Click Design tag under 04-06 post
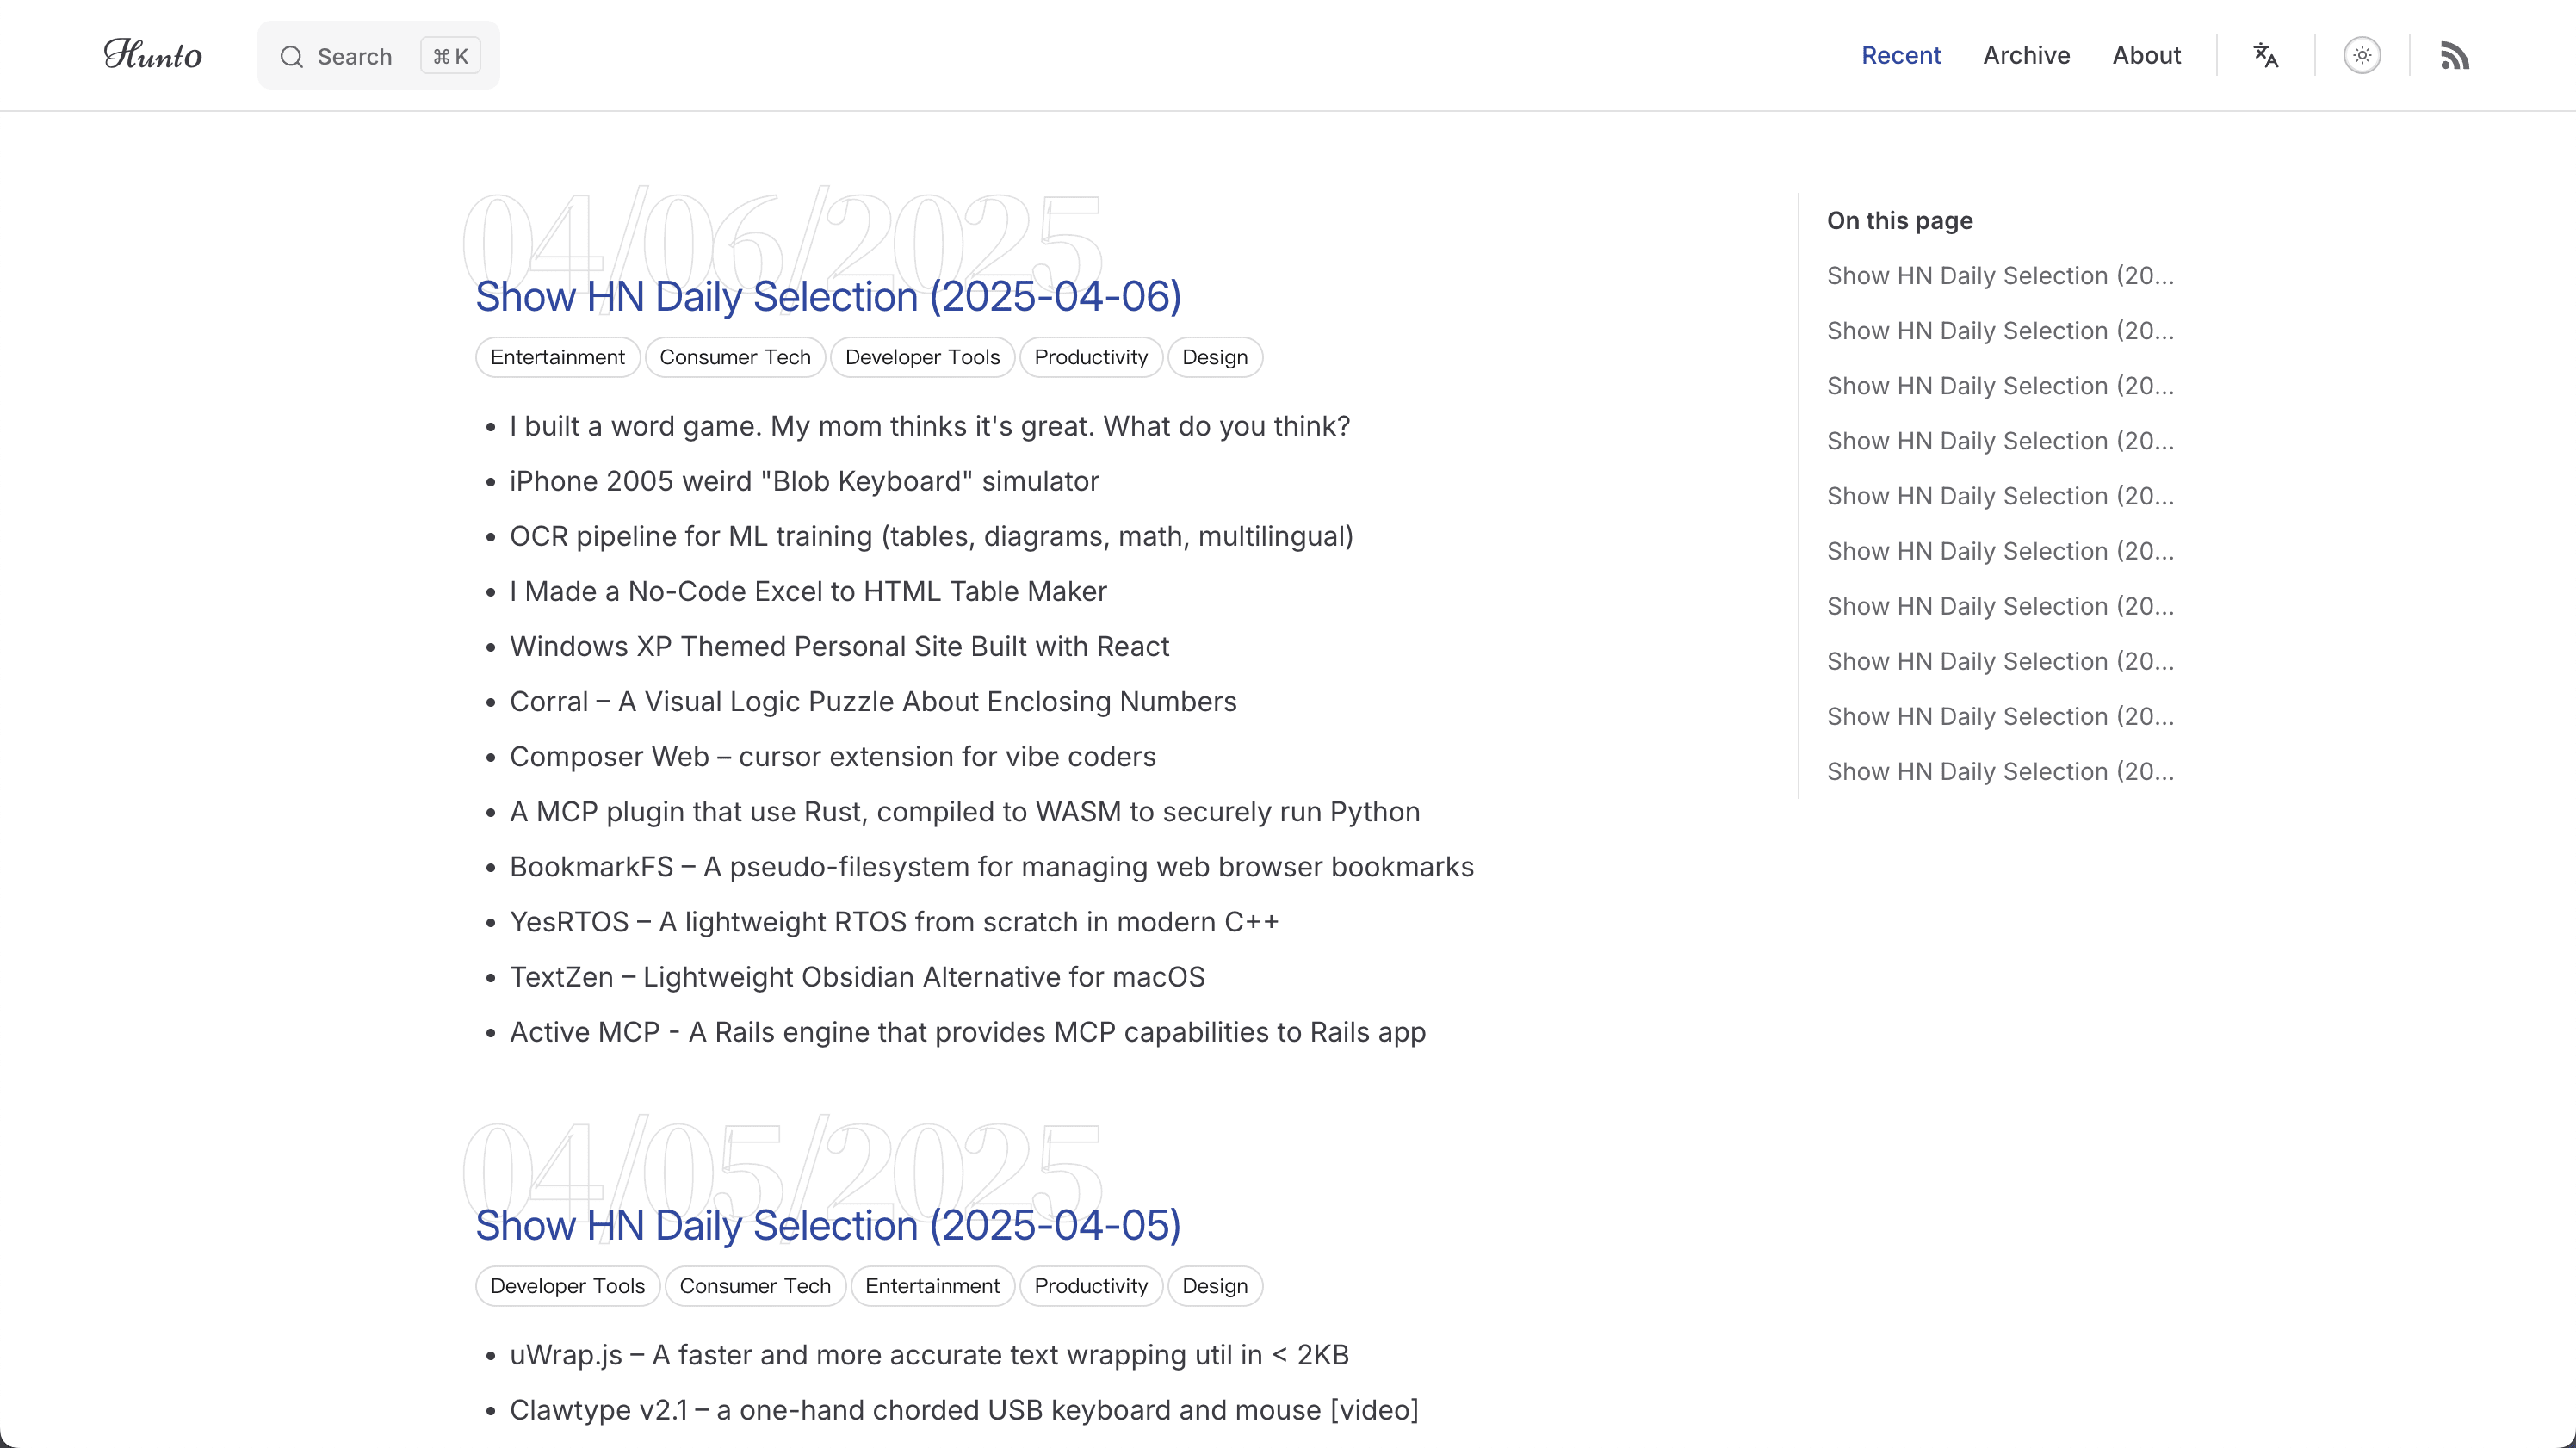2576x1448 pixels. pyautogui.click(x=1215, y=357)
